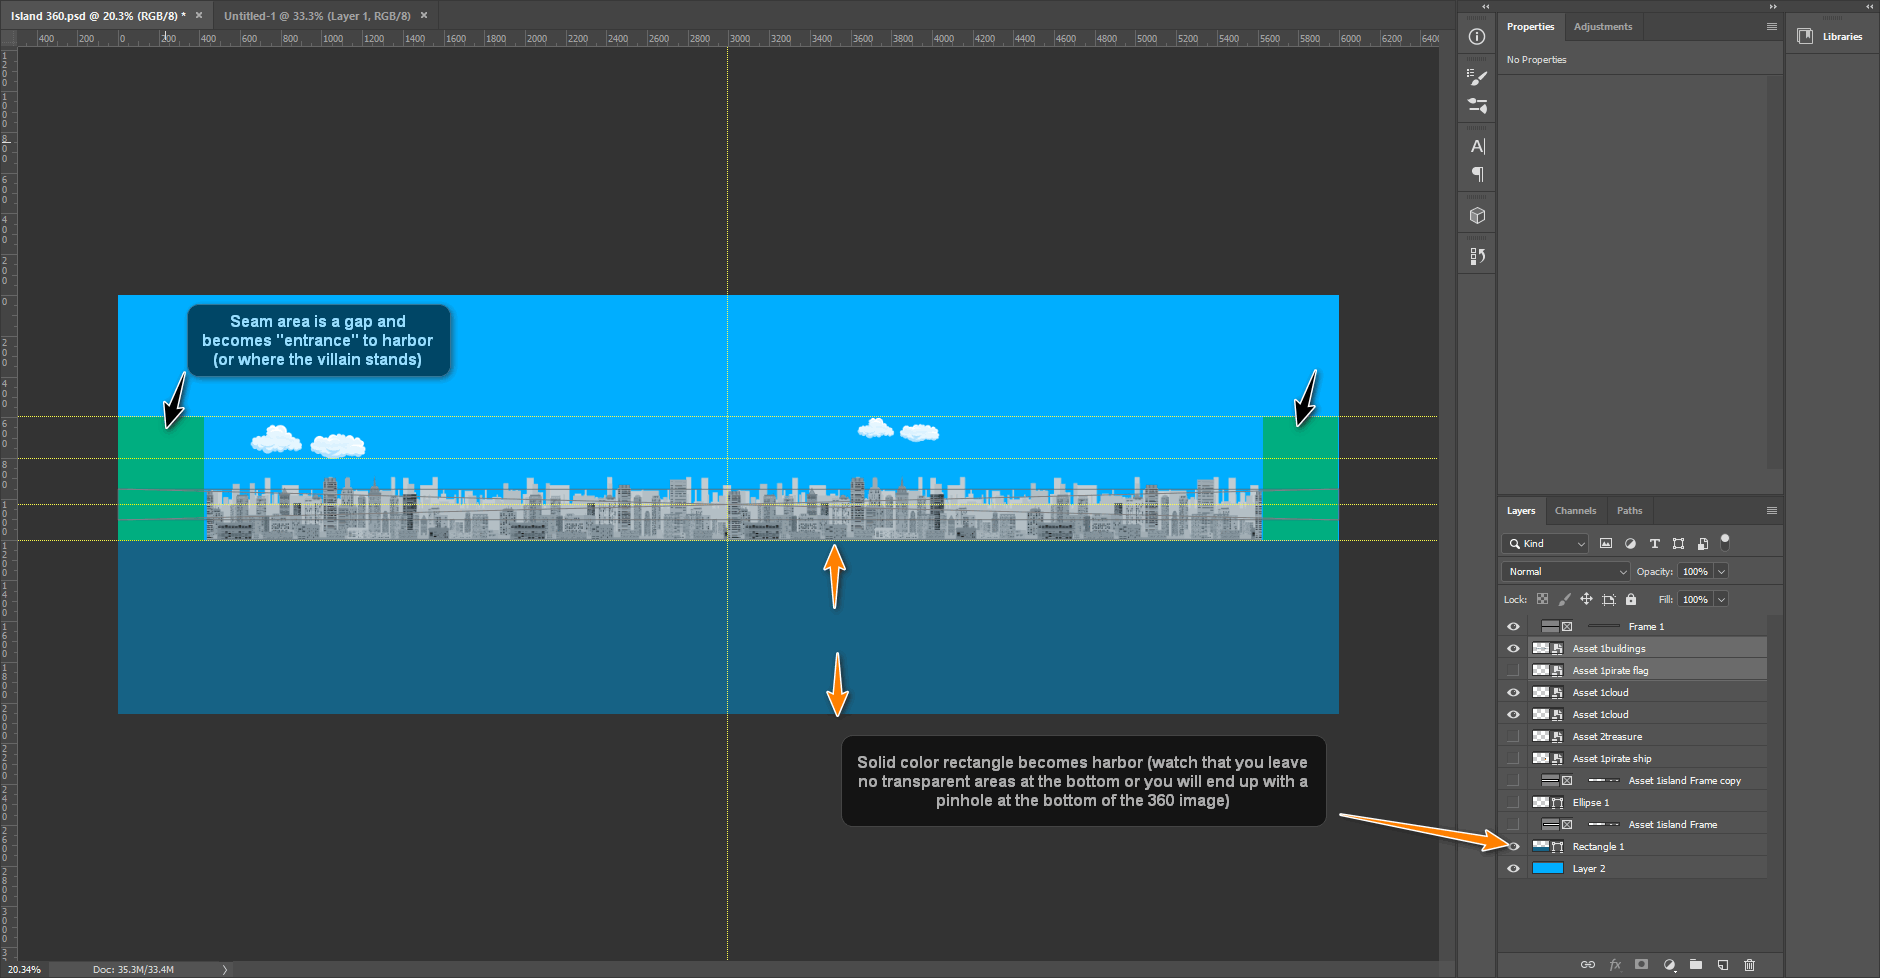Click the create new layer icon
Image resolution: width=1880 pixels, height=978 pixels.
click(1723, 965)
